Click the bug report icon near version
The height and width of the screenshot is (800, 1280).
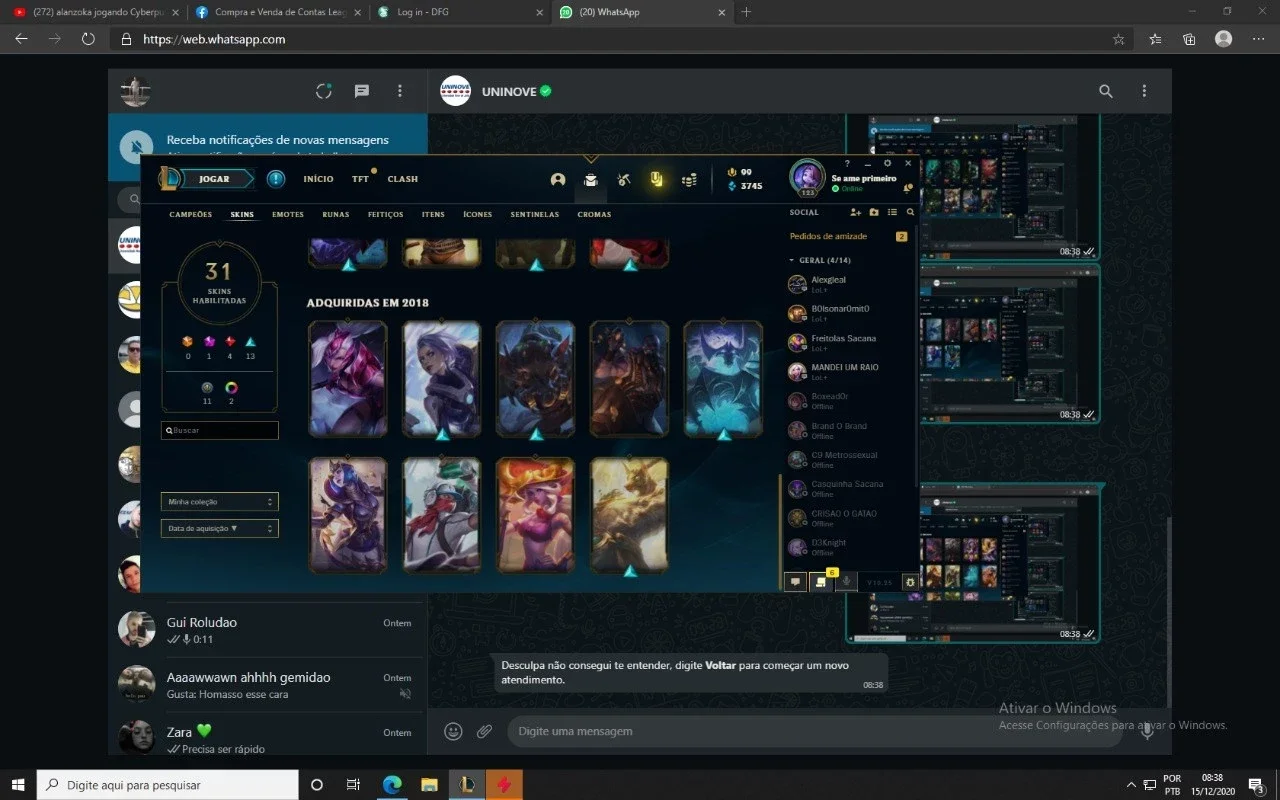tap(909, 582)
